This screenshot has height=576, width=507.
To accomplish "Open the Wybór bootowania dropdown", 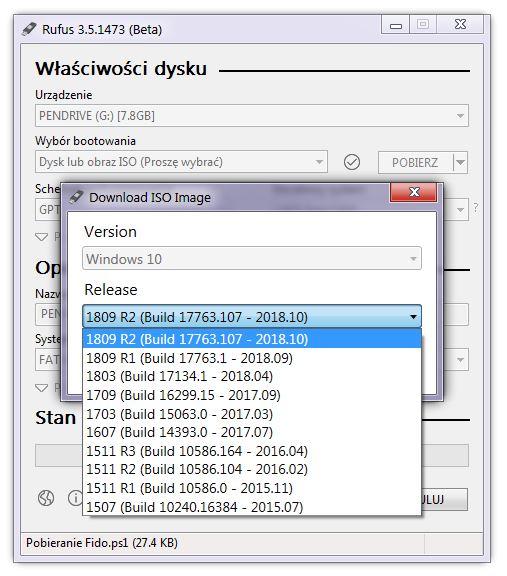I will point(181,162).
